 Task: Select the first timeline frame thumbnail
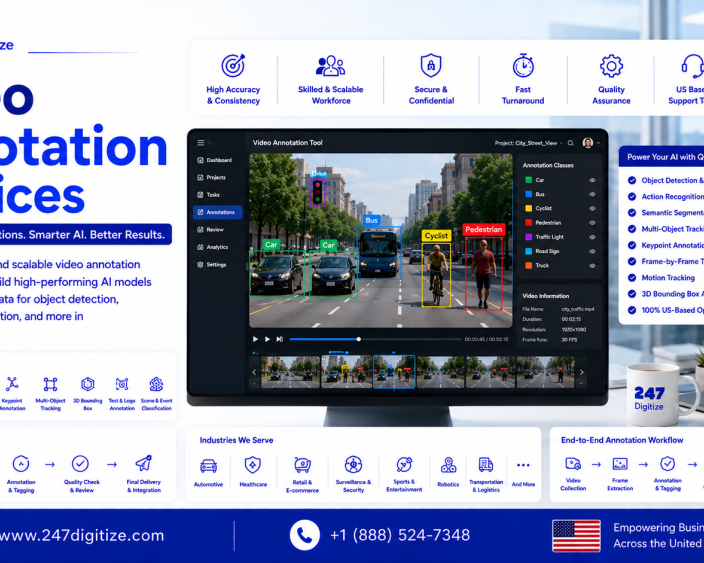tap(290, 372)
